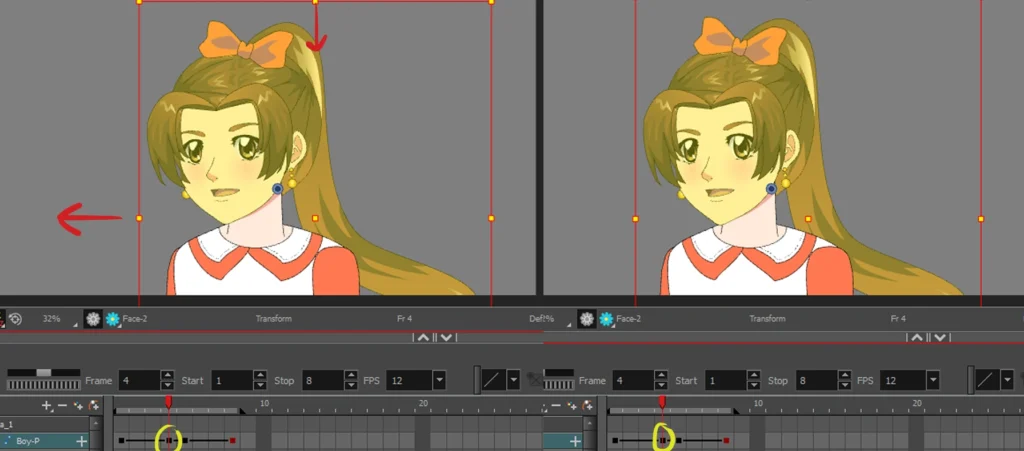Click the Transform tool label in left view
Viewport: 1024px width, 451px height.
tap(274, 319)
